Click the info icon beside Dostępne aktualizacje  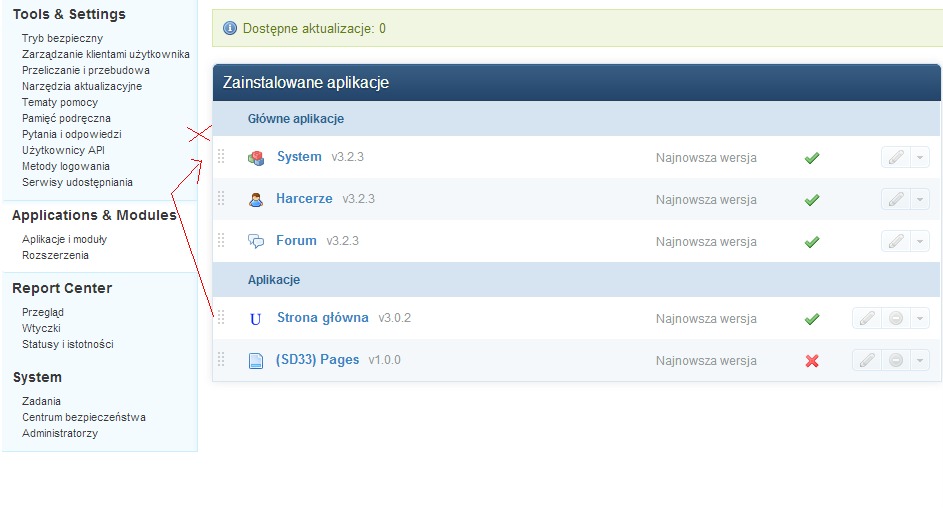pyautogui.click(x=230, y=28)
